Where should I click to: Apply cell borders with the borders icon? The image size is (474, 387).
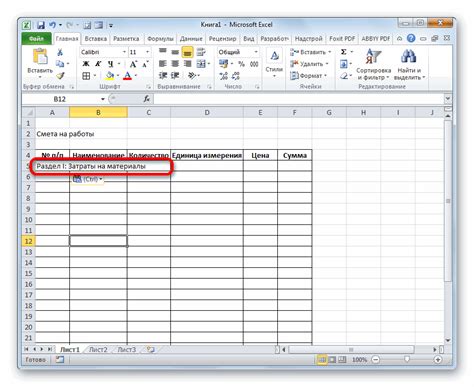(x=86, y=76)
